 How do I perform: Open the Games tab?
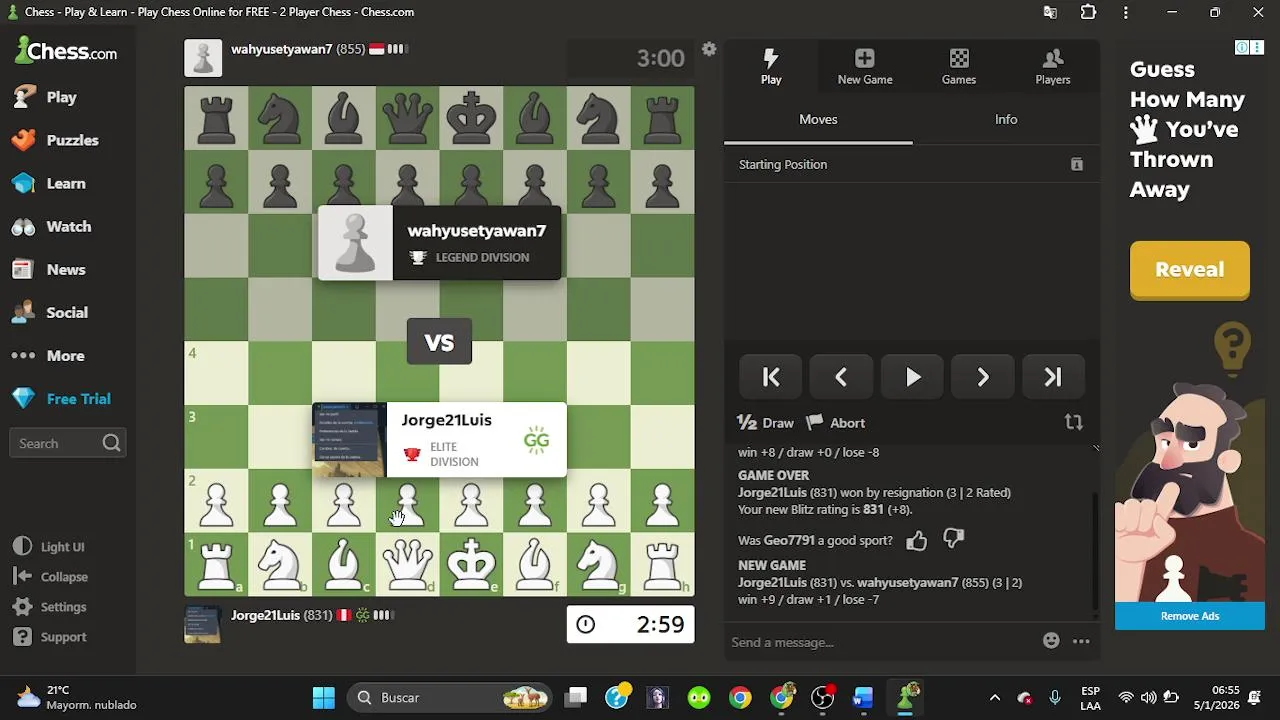click(959, 66)
